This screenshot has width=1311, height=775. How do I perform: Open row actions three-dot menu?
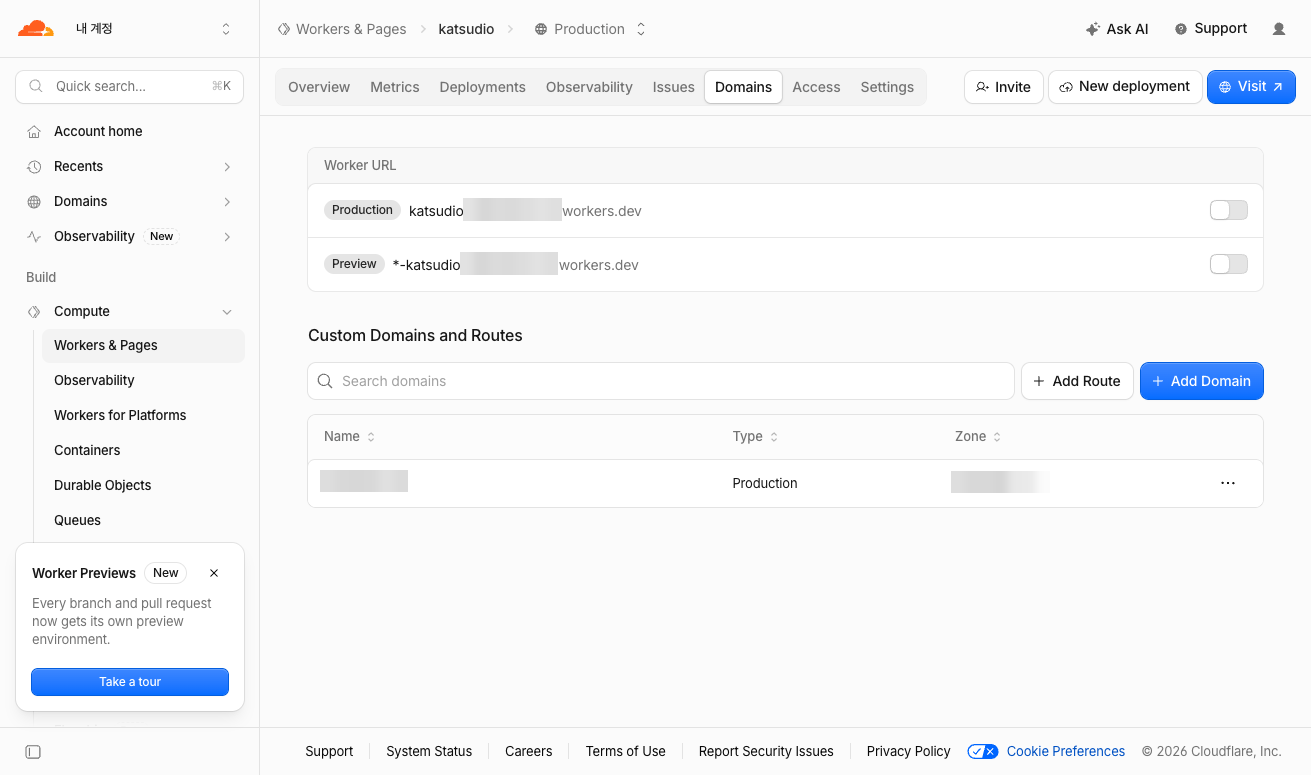tap(1228, 483)
